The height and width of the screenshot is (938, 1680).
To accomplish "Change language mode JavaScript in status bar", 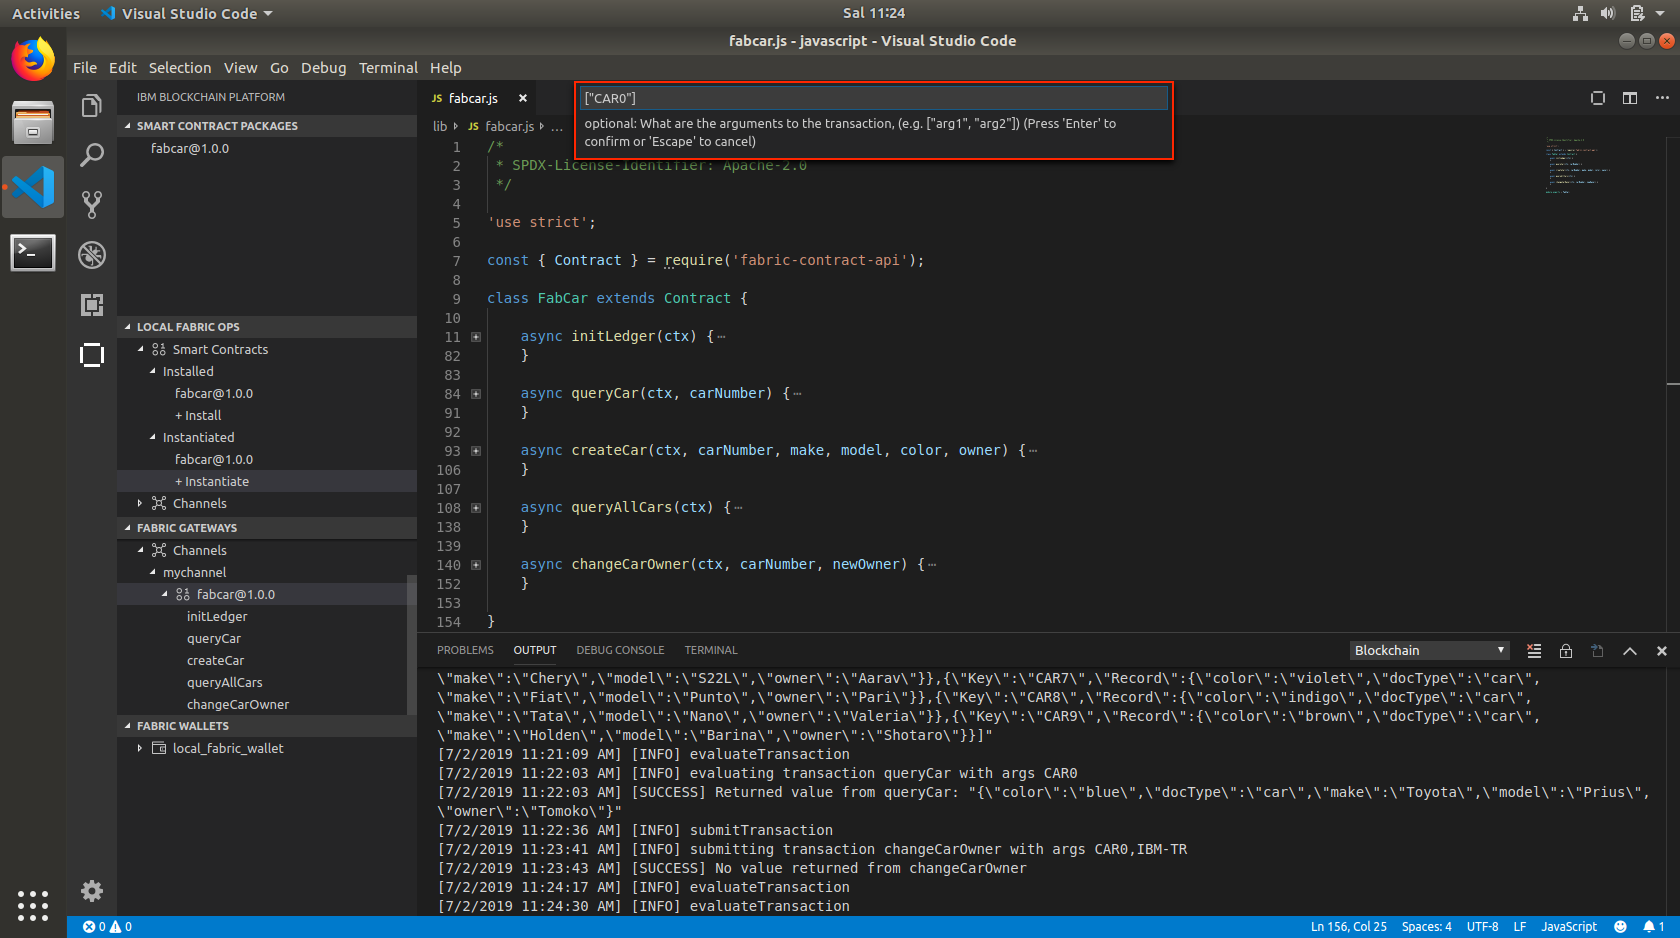I will point(1569,927).
